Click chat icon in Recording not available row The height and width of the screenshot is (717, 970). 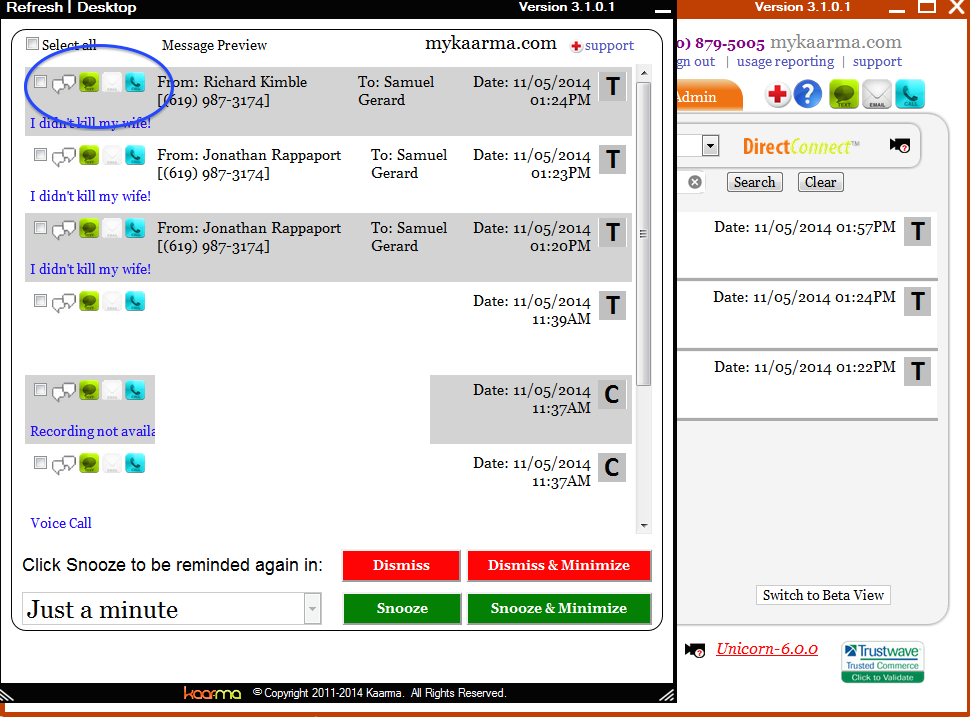click(x=63, y=392)
